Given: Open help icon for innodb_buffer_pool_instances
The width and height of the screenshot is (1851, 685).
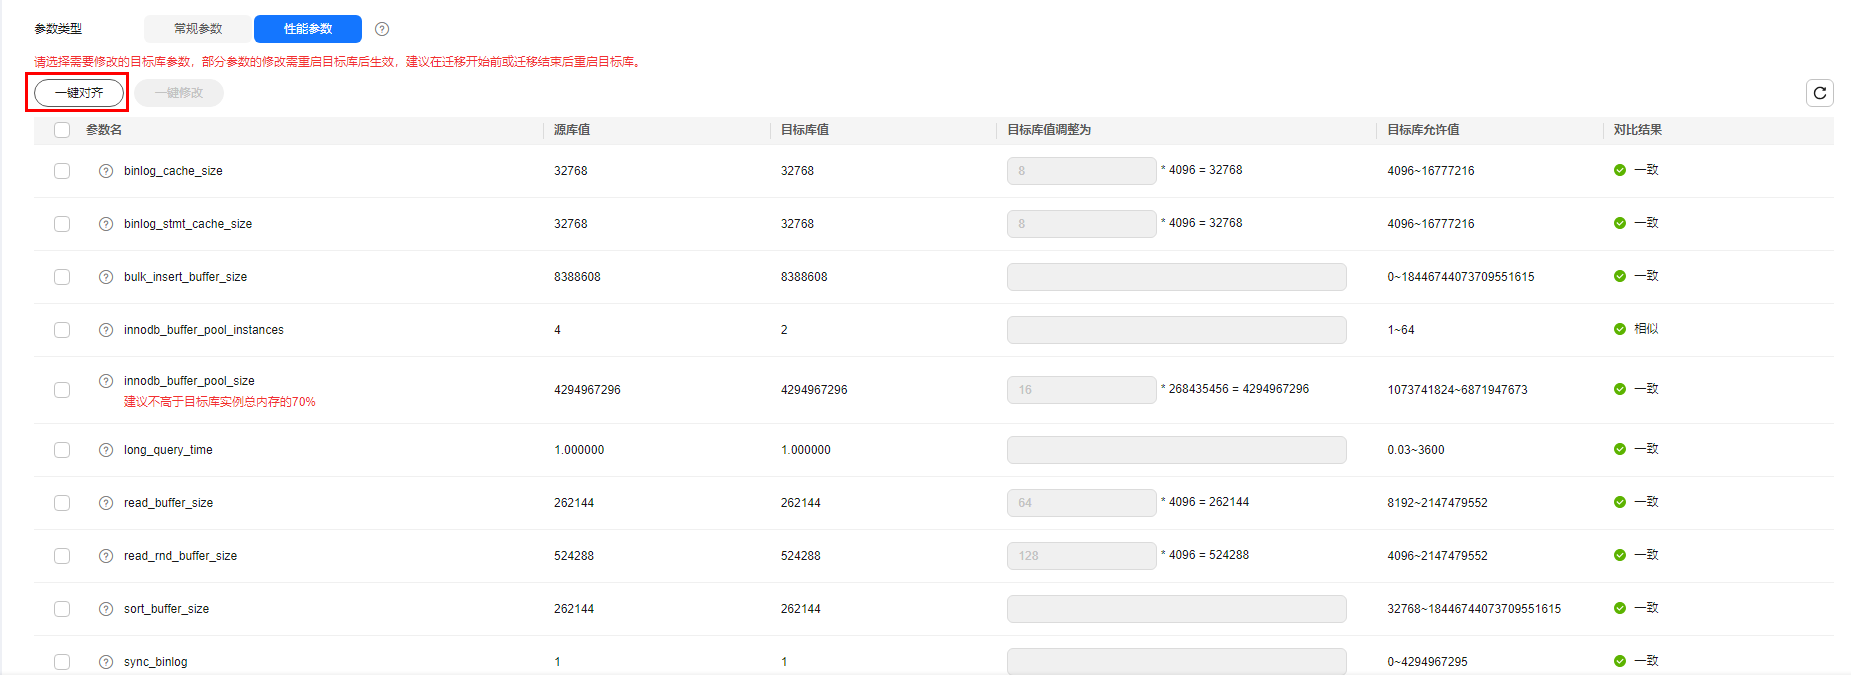Looking at the screenshot, I should pos(106,330).
